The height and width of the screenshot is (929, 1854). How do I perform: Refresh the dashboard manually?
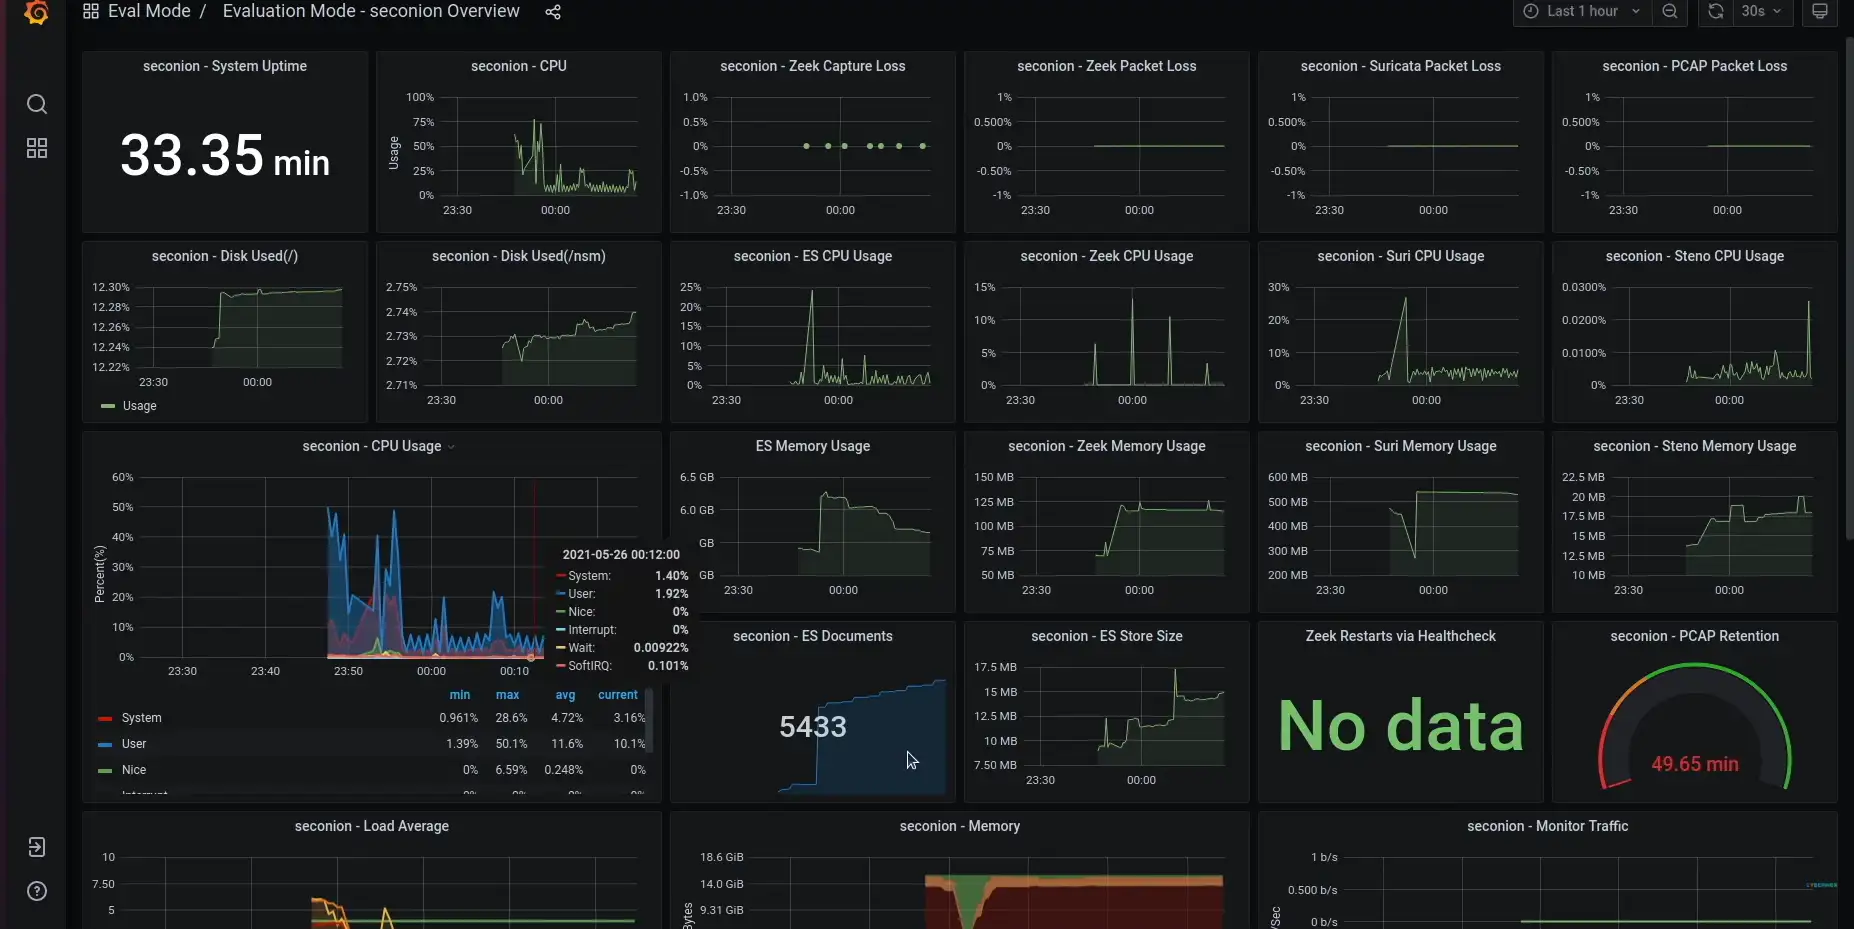pyautogui.click(x=1714, y=12)
